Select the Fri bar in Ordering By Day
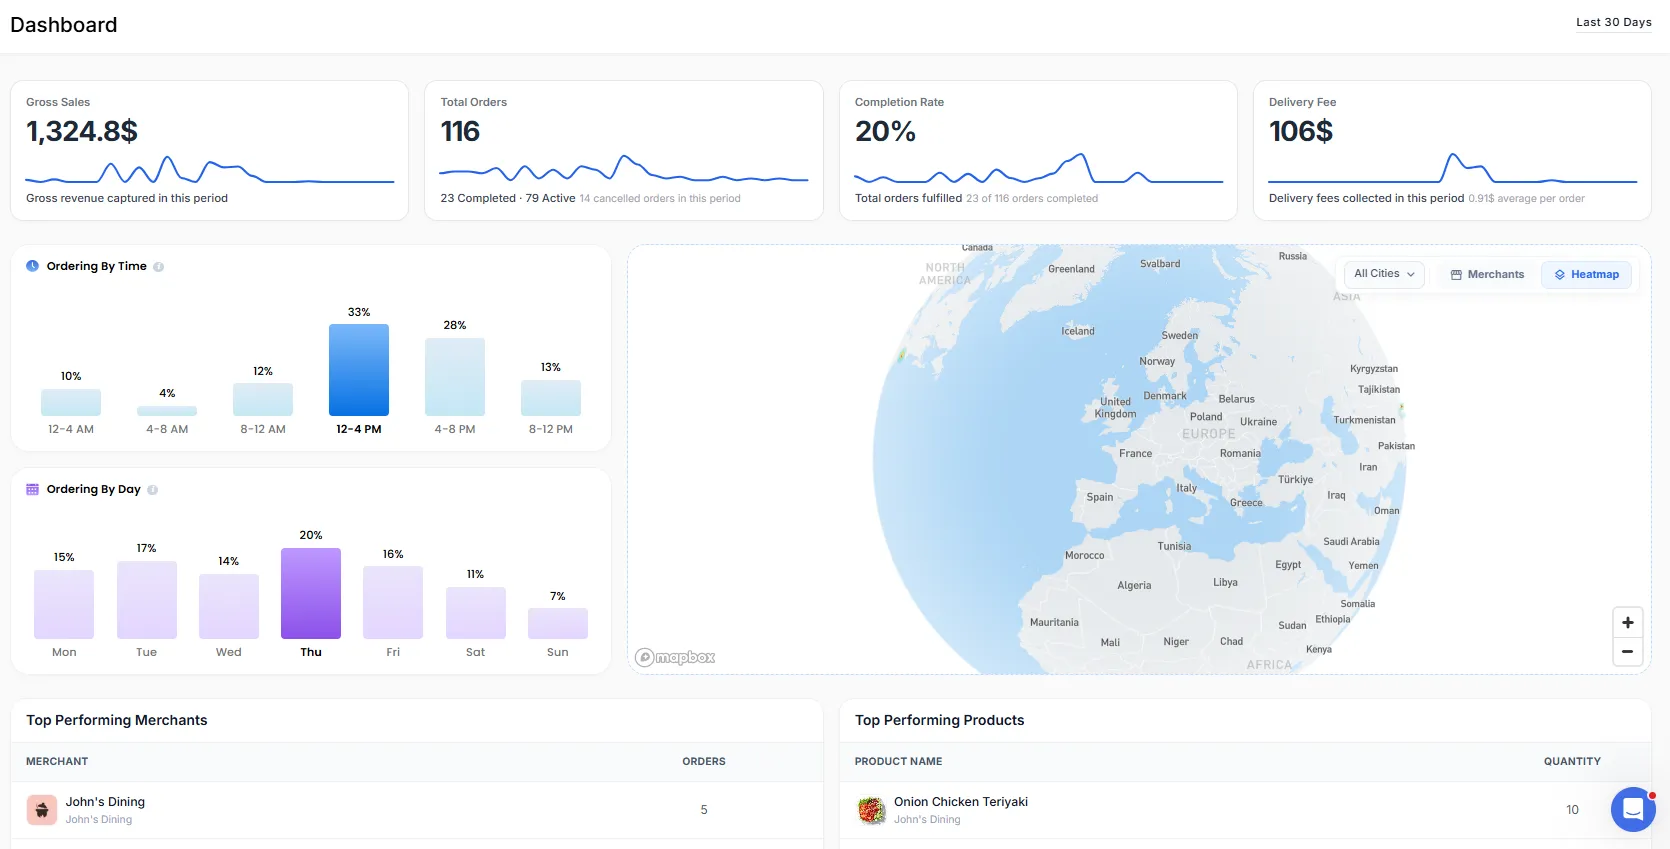 [393, 602]
